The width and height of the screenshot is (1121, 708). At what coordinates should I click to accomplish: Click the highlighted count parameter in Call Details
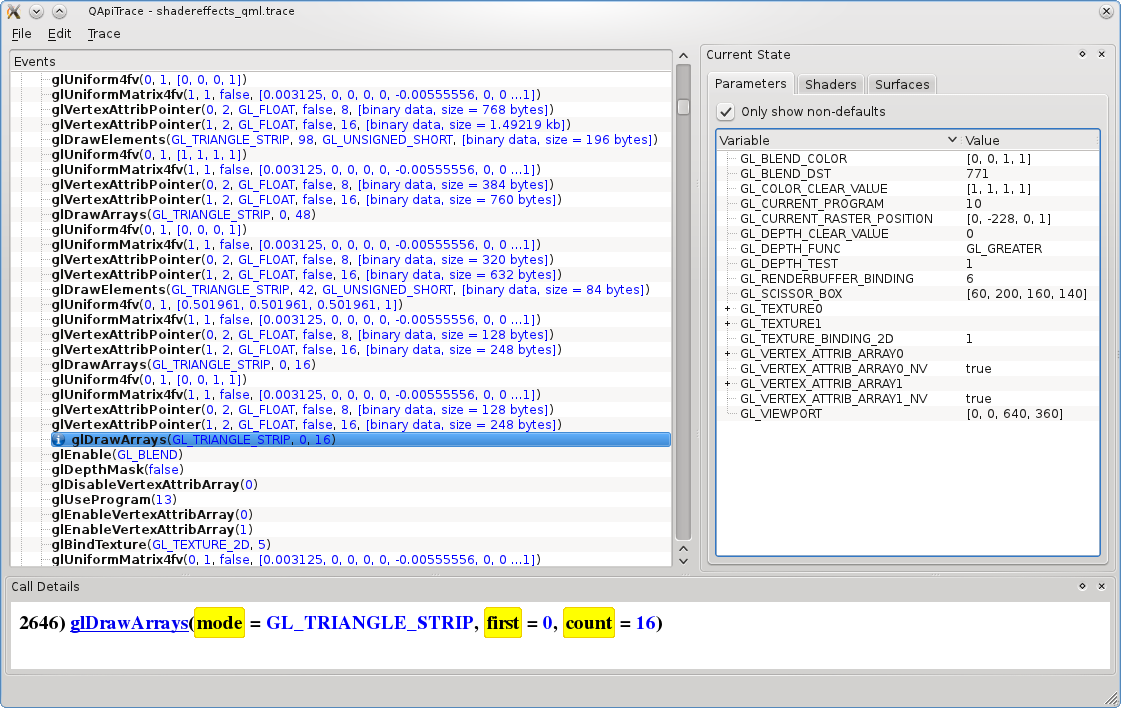coord(588,623)
